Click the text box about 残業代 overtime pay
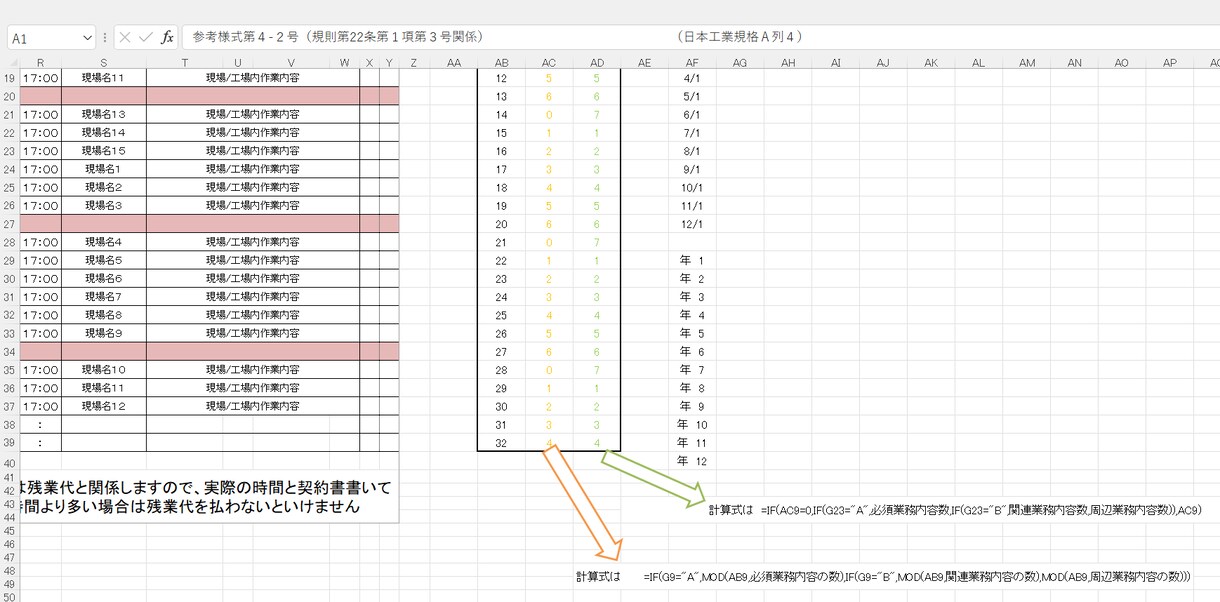The height and width of the screenshot is (602, 1220). pos(209,497)
